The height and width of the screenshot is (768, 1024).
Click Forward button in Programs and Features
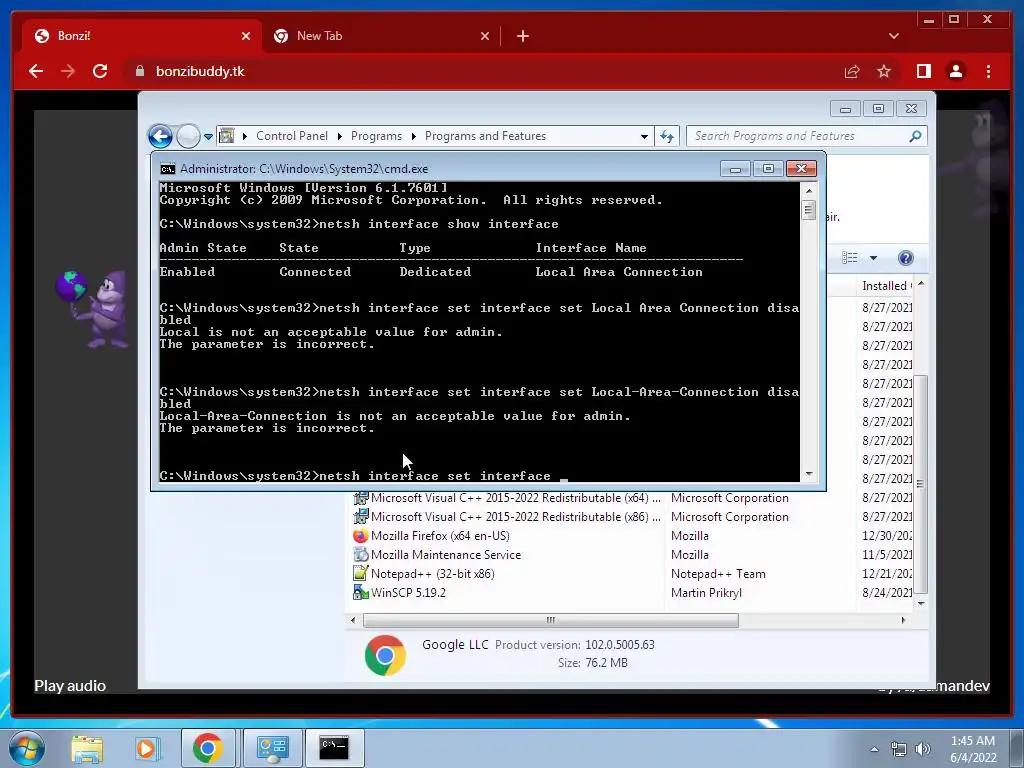(x=188, y=136)
